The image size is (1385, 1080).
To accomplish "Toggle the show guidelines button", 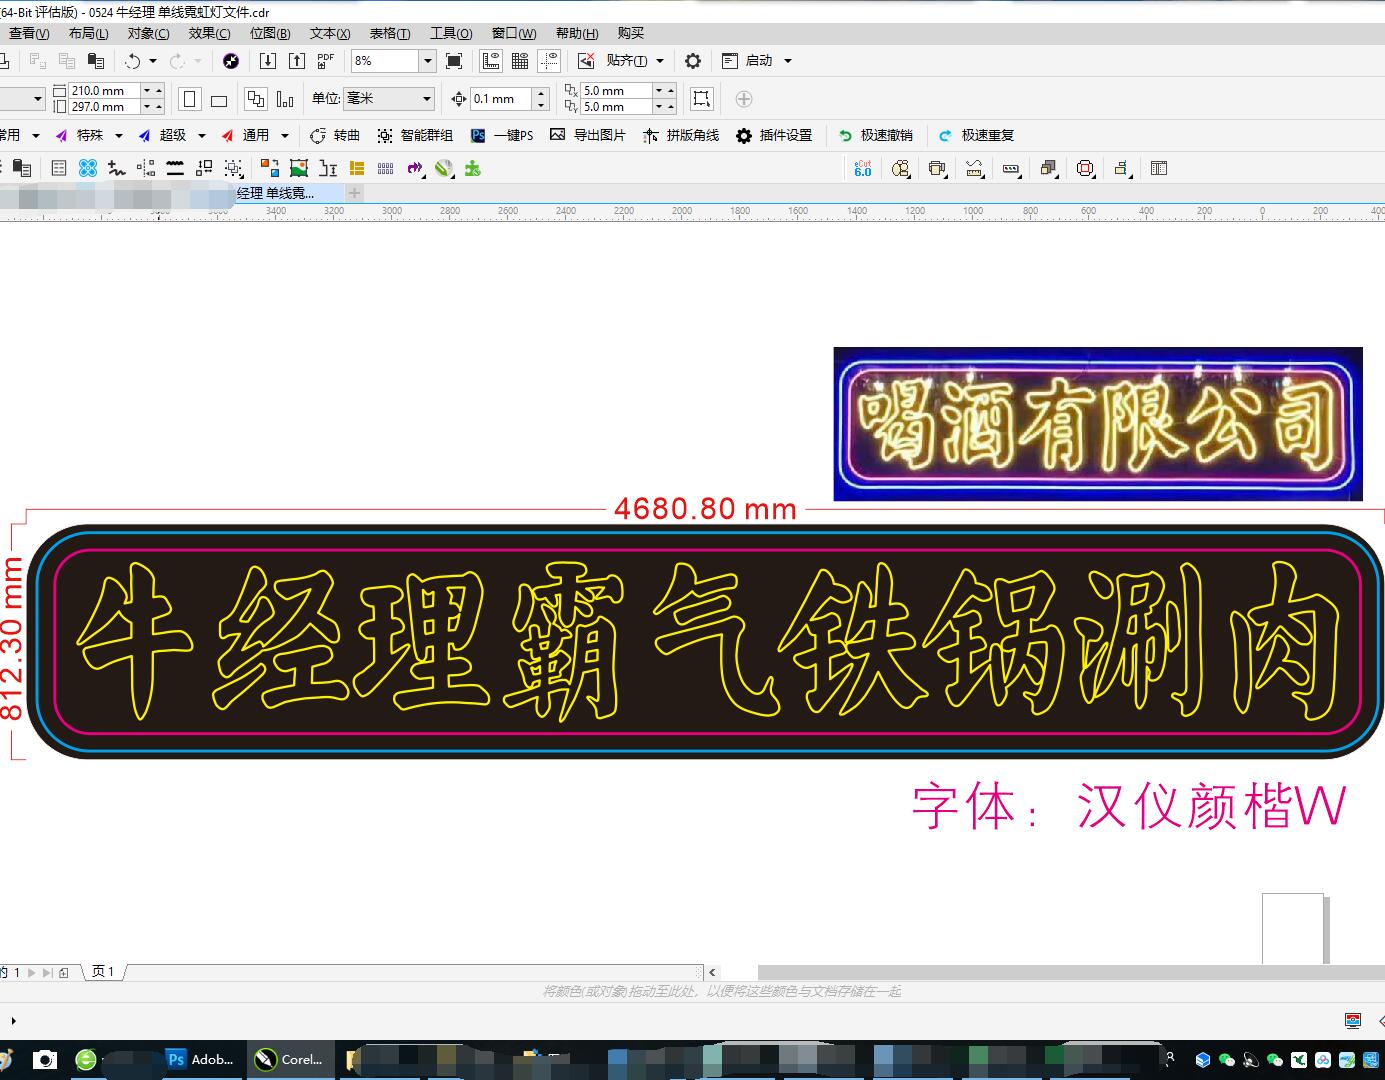I will [x=549, y=61].
